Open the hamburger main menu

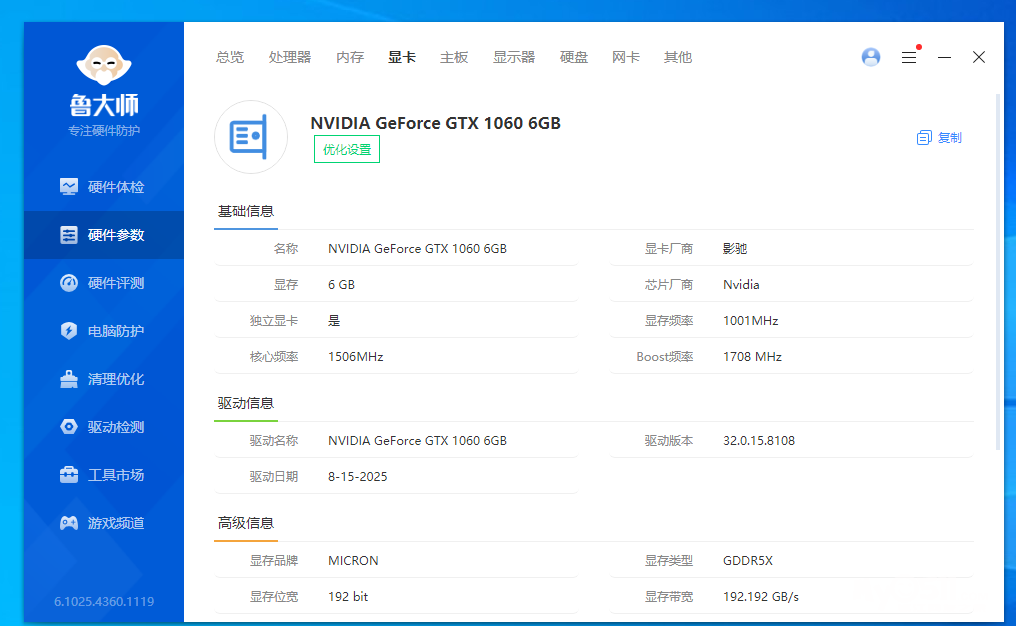(x=908, y=58)
